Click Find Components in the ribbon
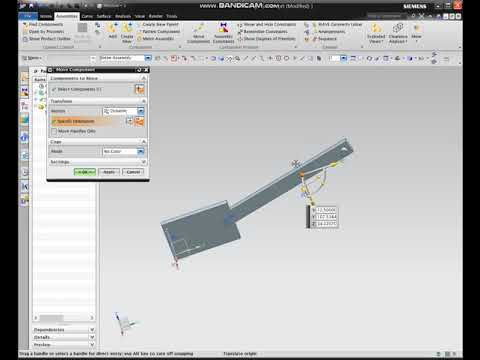 [x=43, y=24]
